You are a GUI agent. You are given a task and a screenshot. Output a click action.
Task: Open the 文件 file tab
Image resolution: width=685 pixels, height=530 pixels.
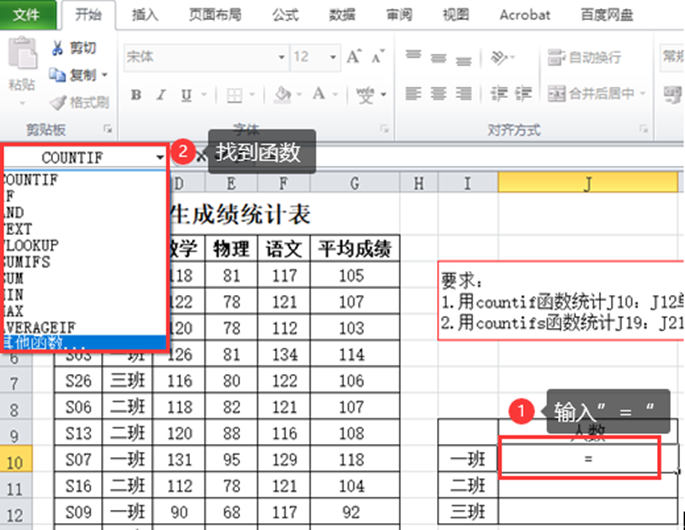point(26,15)
